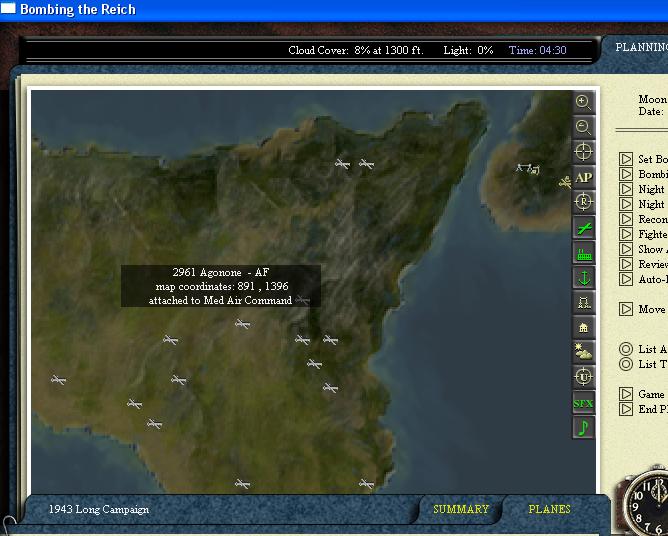
Task: Click the arrow button beside Move
Action: 626,309
